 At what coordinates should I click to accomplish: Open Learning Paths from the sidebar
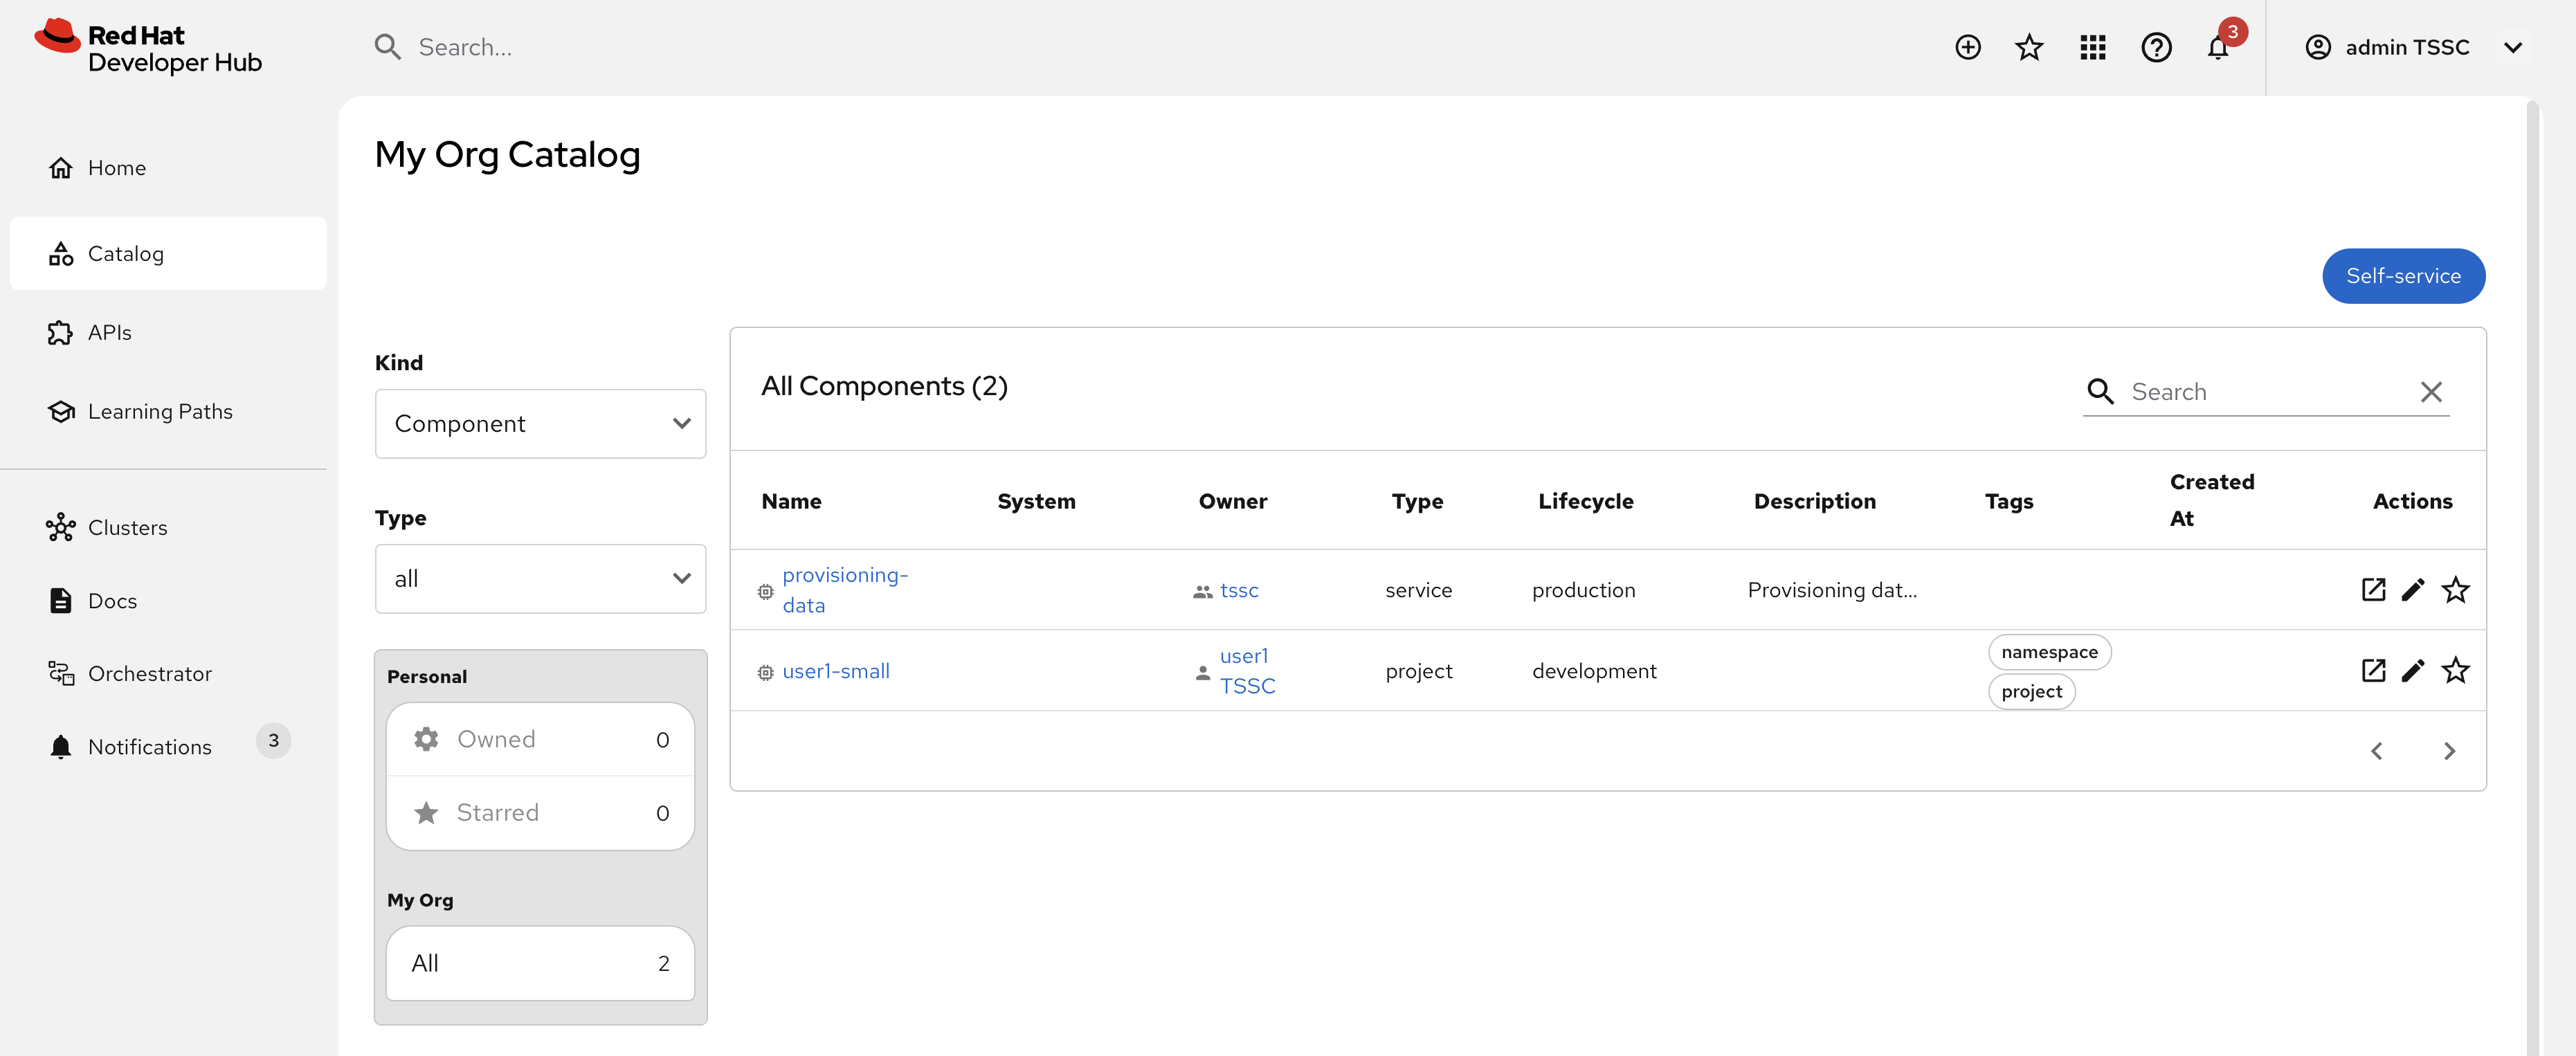[x=60, y=410]
